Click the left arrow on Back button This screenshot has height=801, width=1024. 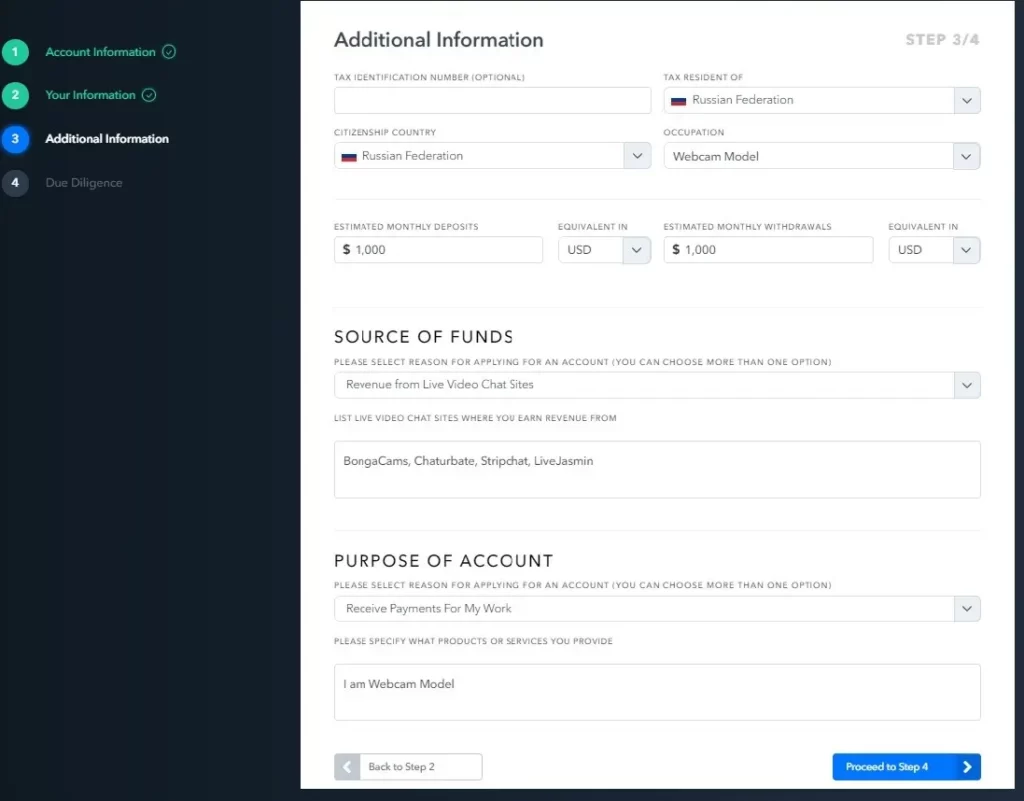click(x=347, y=767)
